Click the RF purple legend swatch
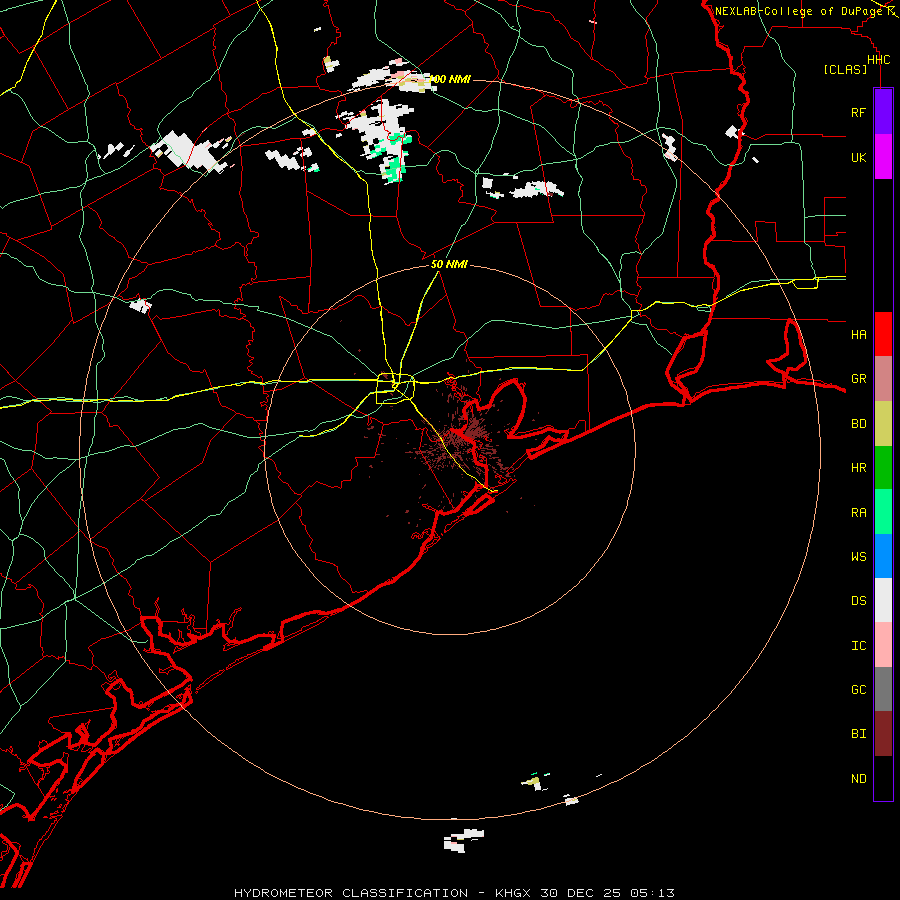Screen dimensions: 900x900 (883, 112)
